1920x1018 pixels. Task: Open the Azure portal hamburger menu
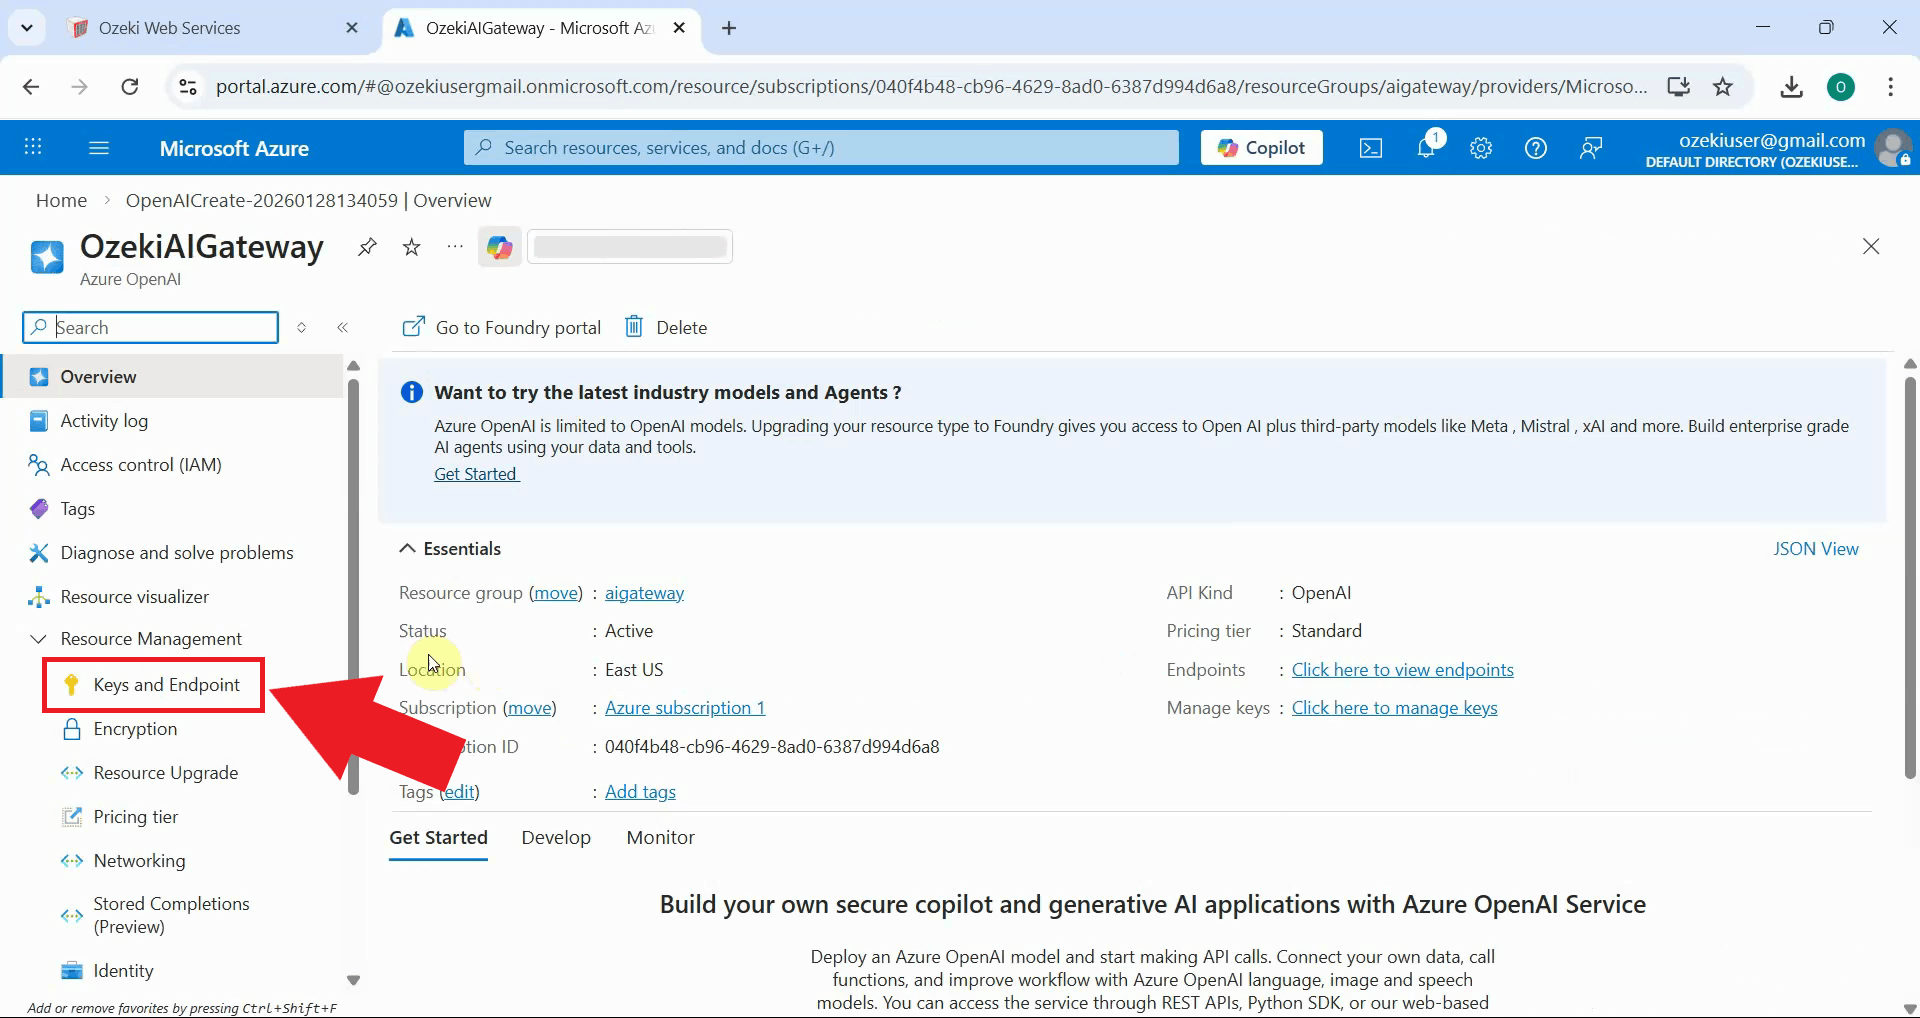(x=99, y=148)
